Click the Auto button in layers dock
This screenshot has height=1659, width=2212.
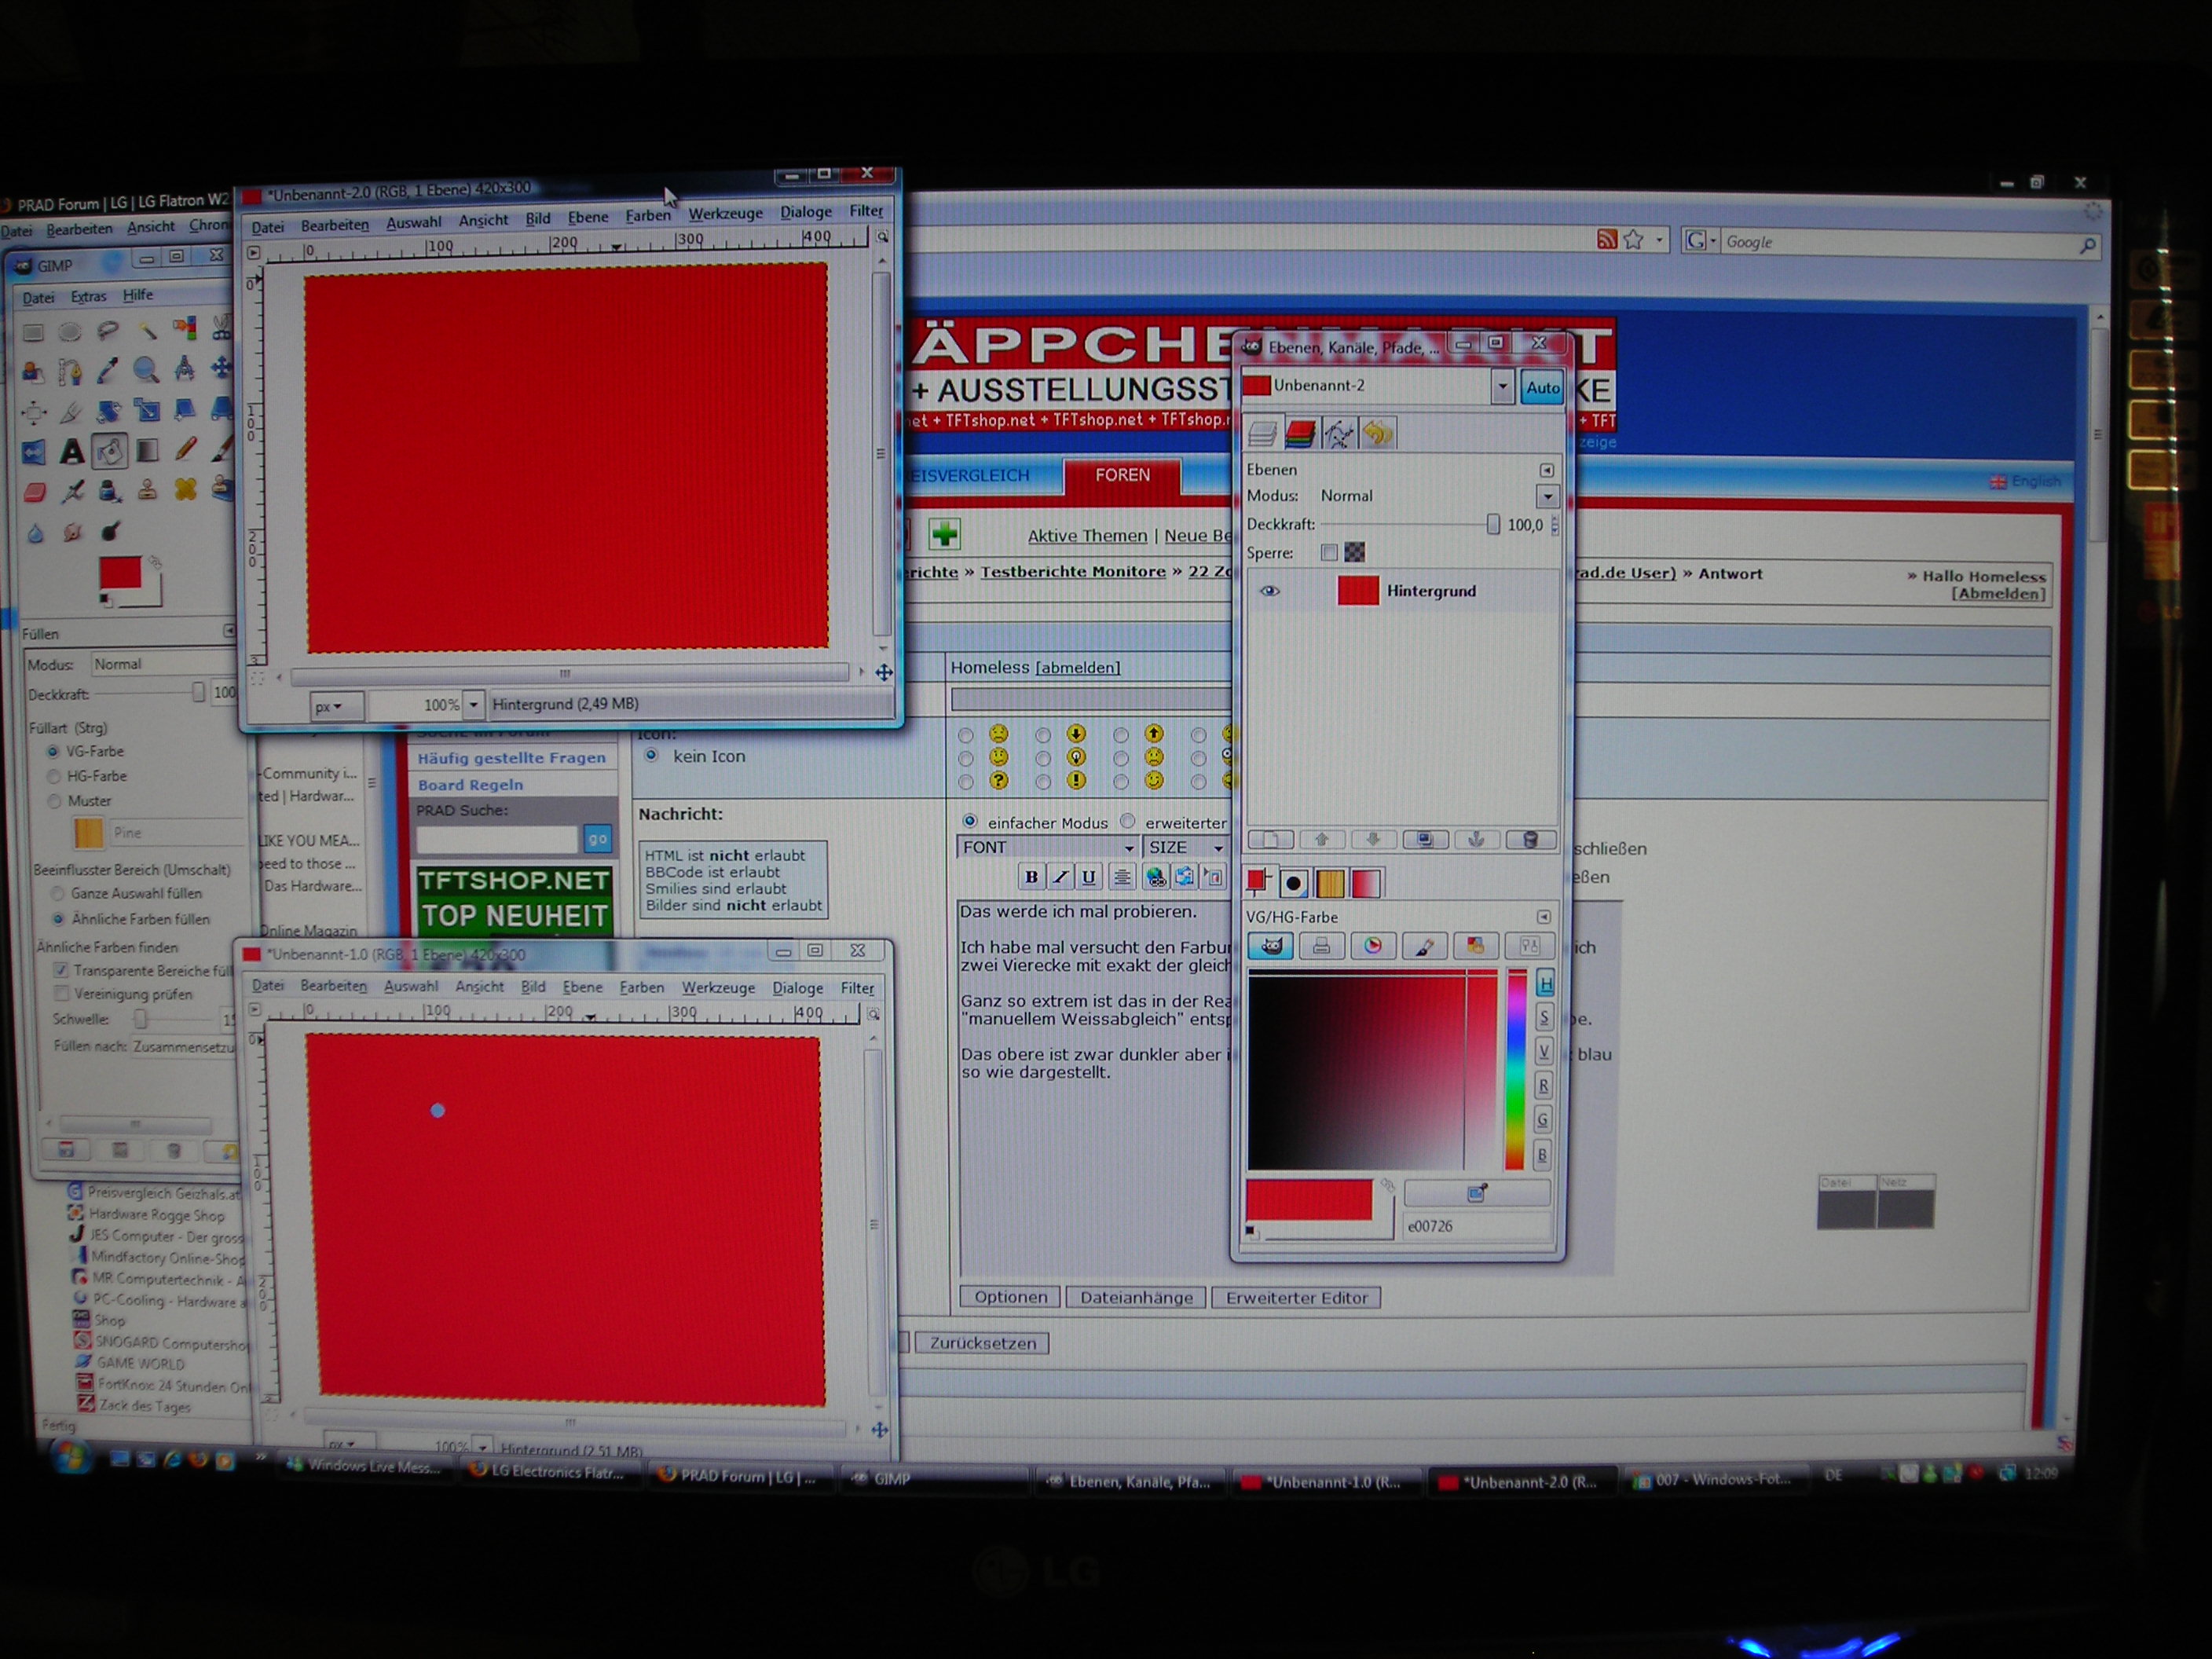1542,388
